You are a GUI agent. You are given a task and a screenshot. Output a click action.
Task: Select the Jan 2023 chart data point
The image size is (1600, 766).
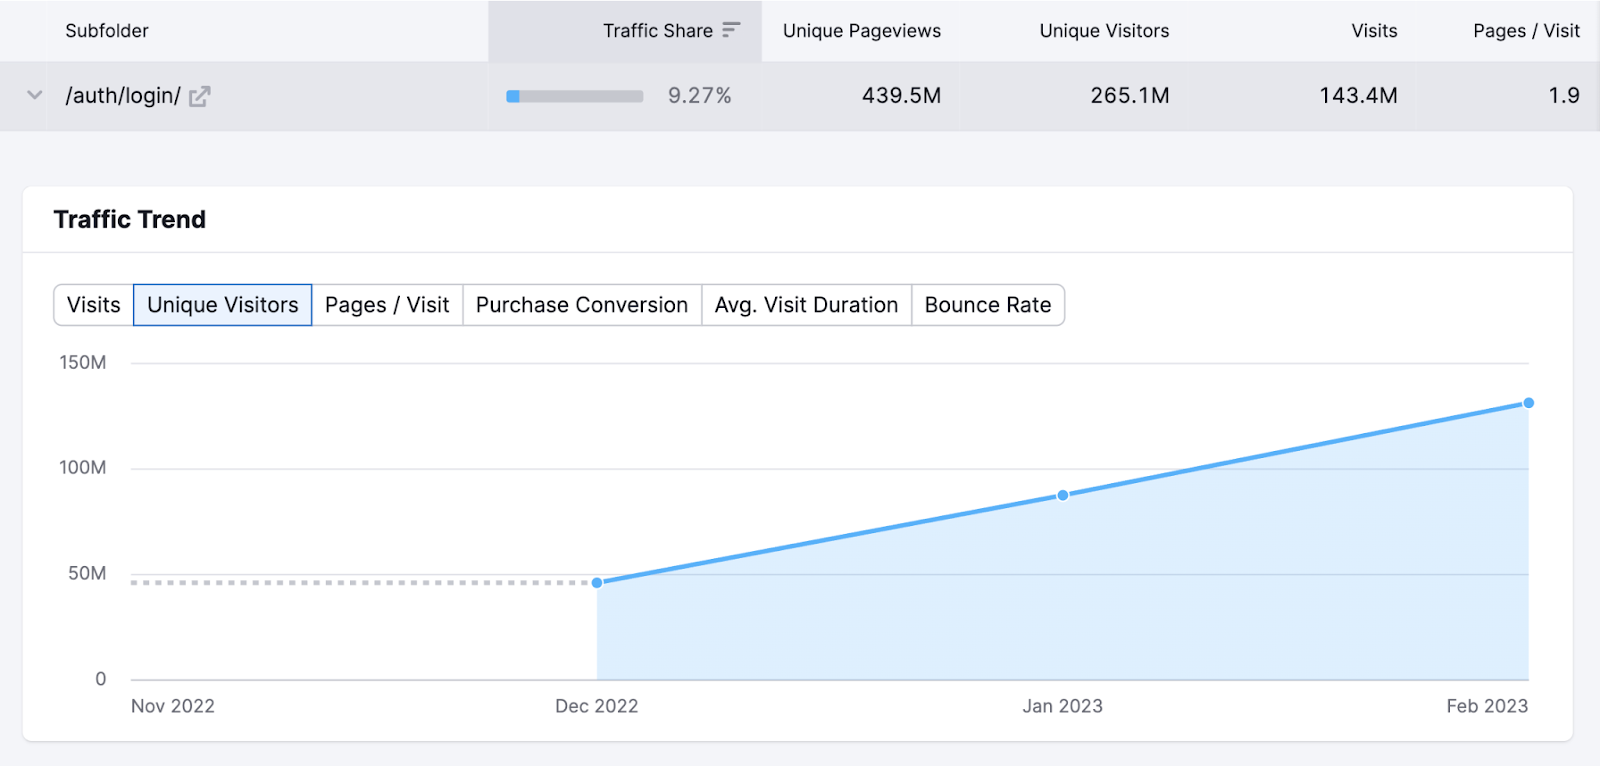tap(1063, 495)
